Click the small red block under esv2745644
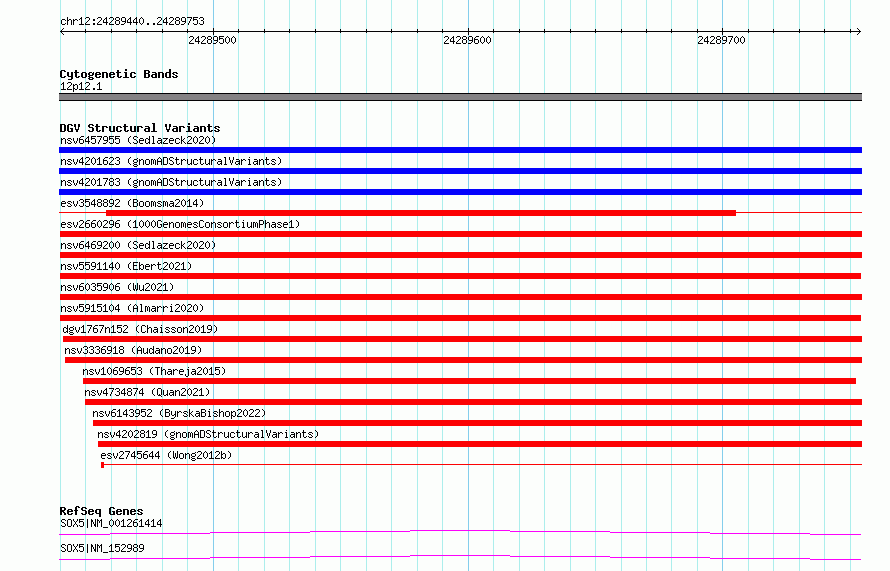The image size is (890, 571). coord(103,465)
